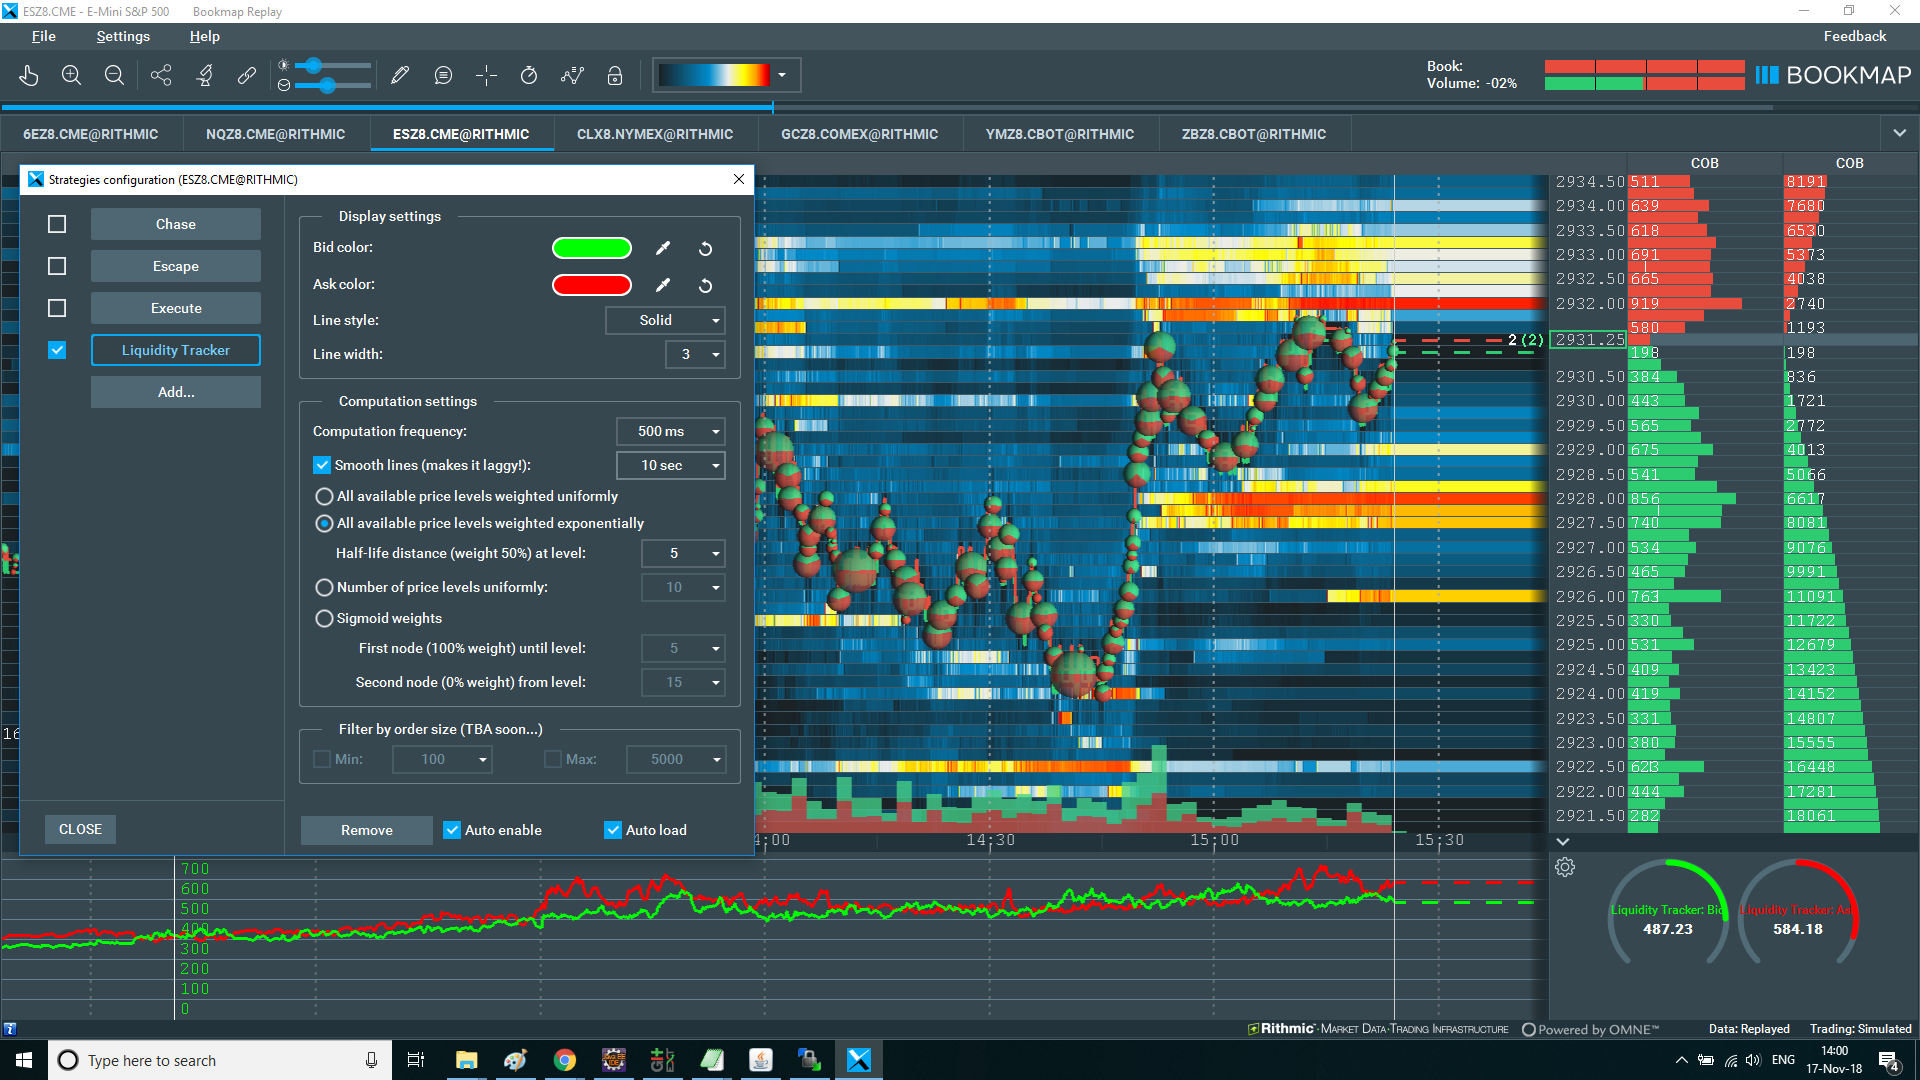Open the Line style dropdown
1920x1080 pixels.
coord(665,321)
